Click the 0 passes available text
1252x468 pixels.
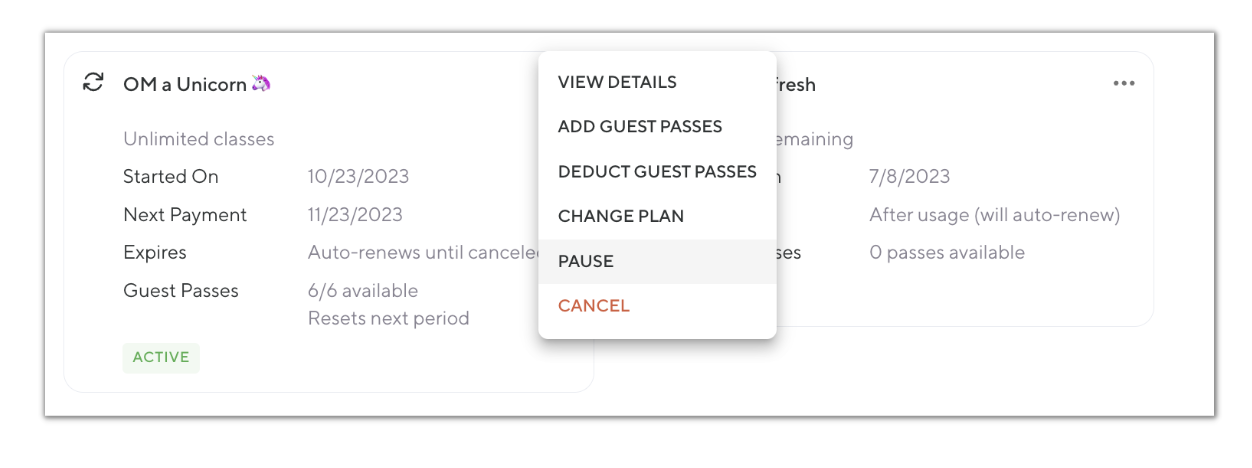(x=947, y=253)
